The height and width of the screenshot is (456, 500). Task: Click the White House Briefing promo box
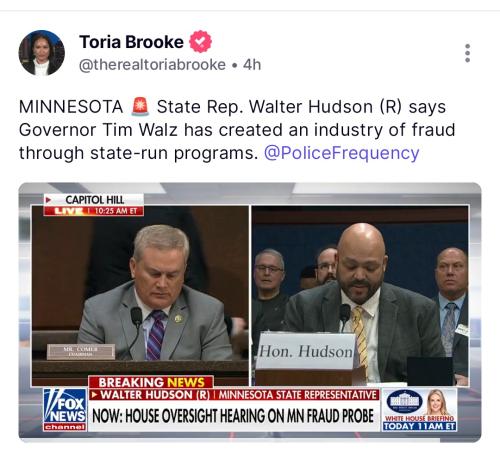click(419, 410)
